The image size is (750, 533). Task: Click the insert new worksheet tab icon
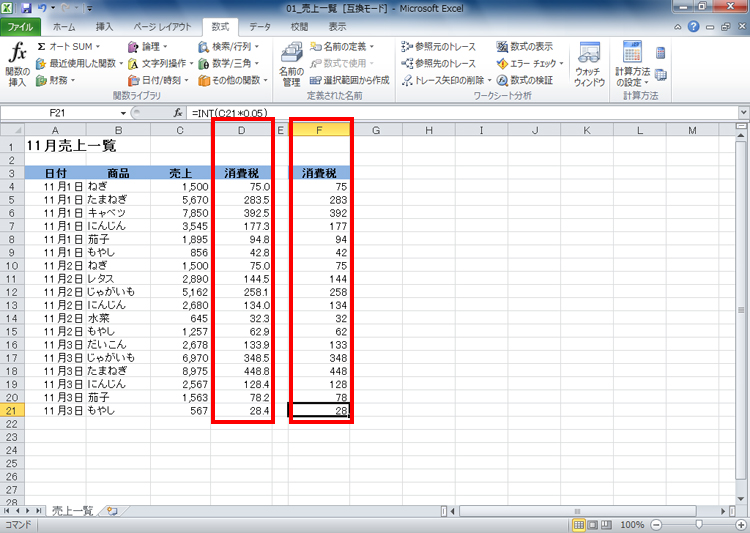click(112, 511)
